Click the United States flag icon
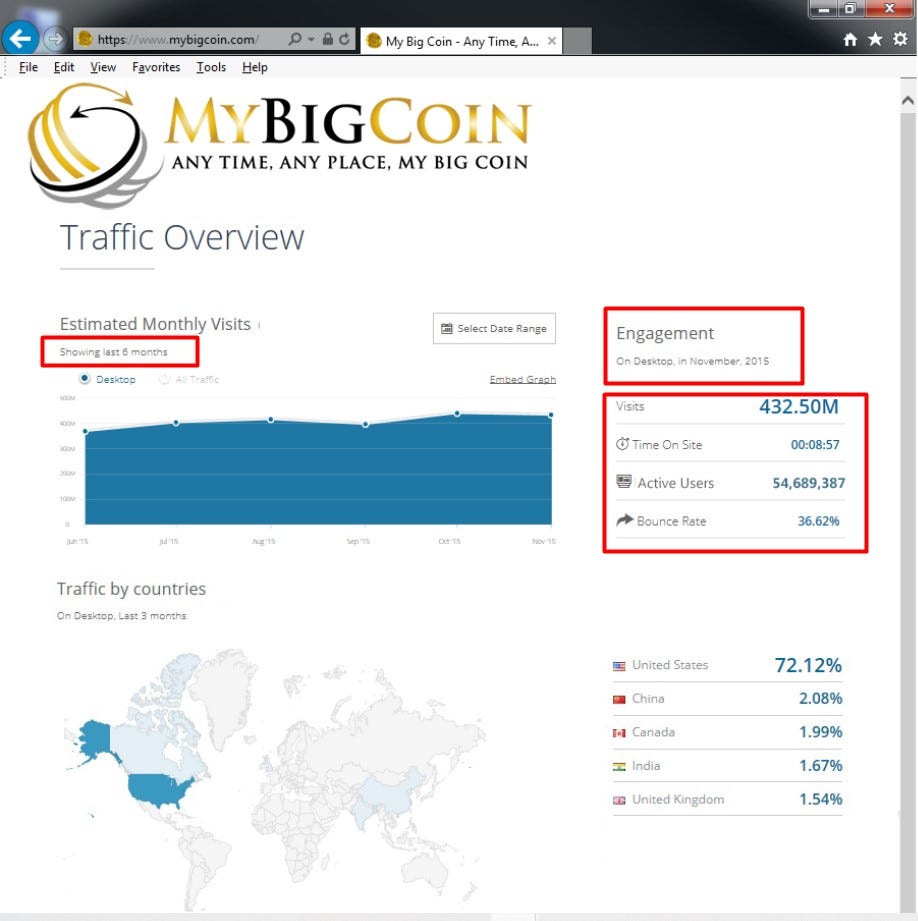The width and height of the screenshot is (918, 921). [619, 666]
